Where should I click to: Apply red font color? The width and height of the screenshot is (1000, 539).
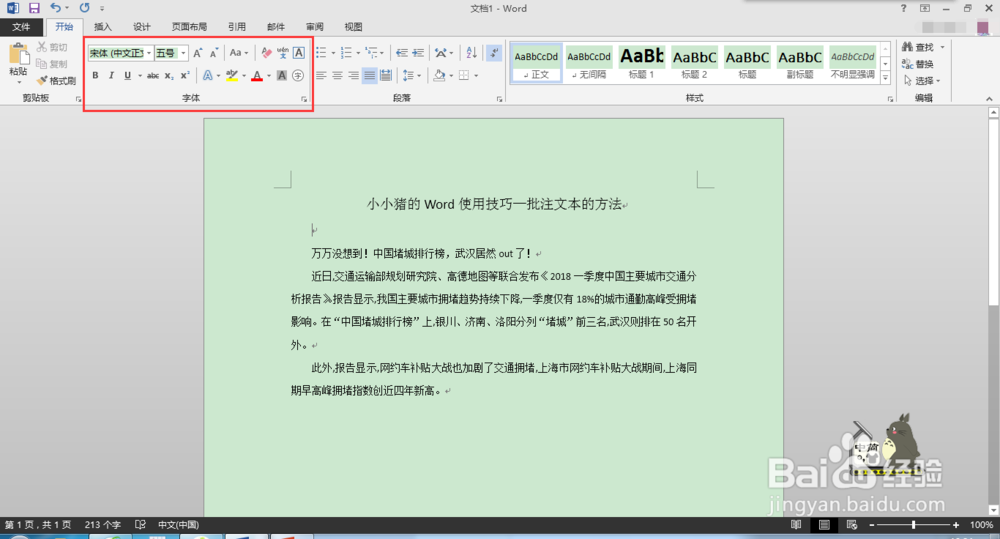(x=257, y=75)
